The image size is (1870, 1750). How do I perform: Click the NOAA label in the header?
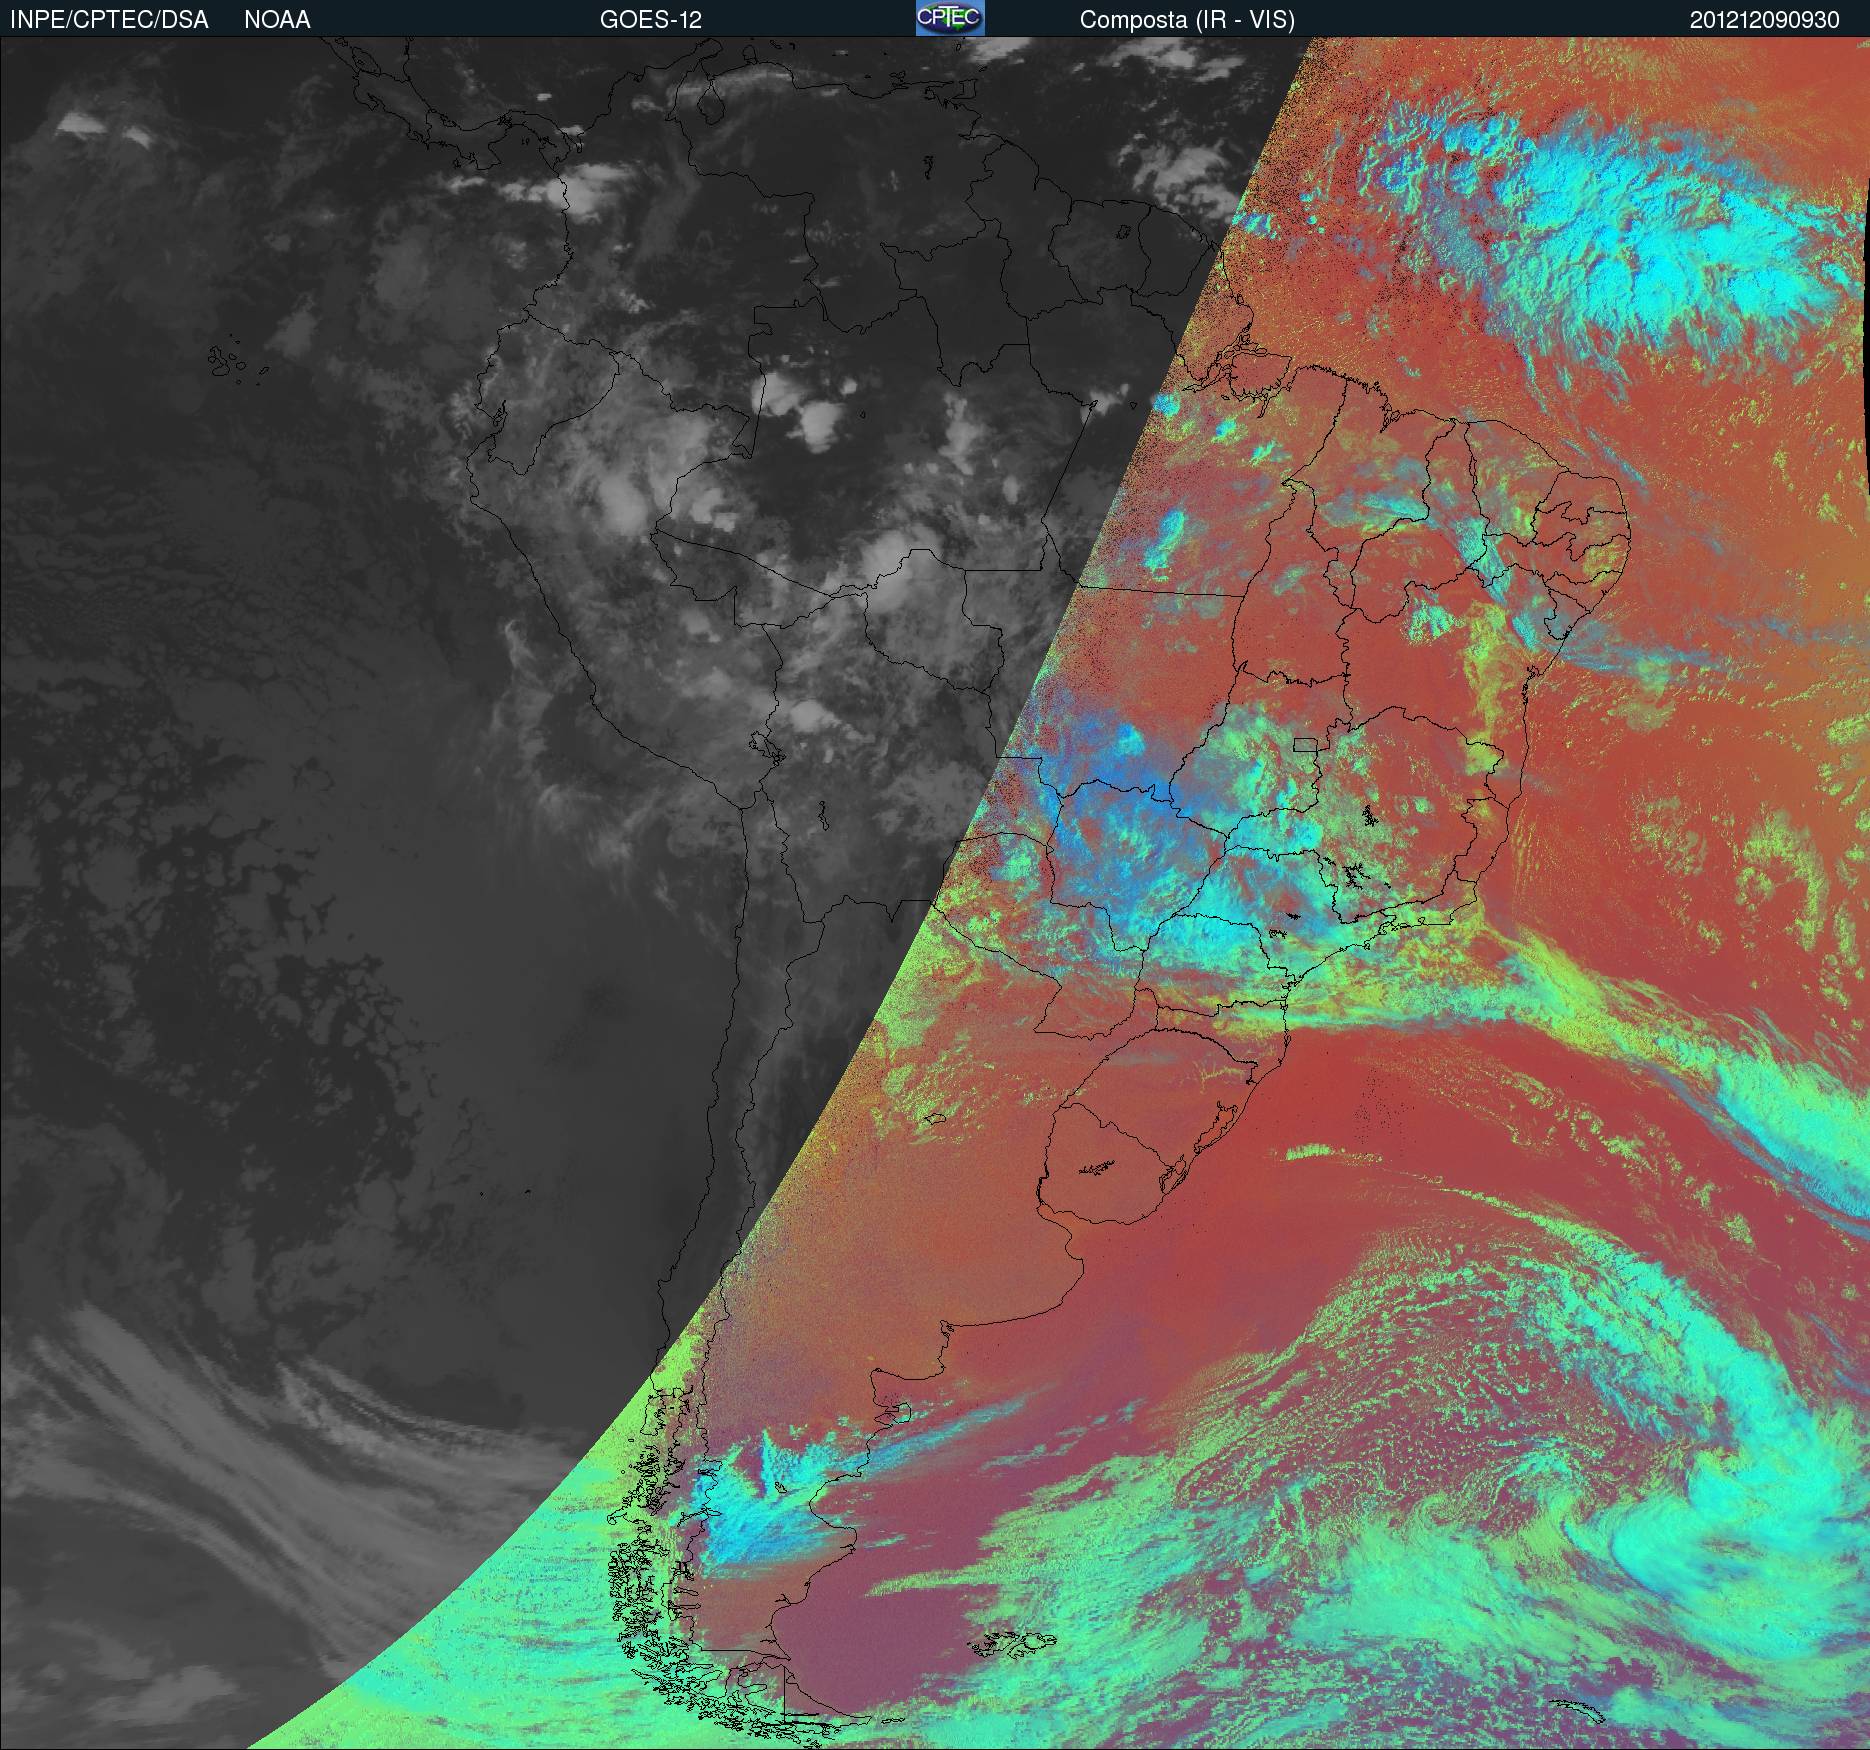(x=277, y=20)
